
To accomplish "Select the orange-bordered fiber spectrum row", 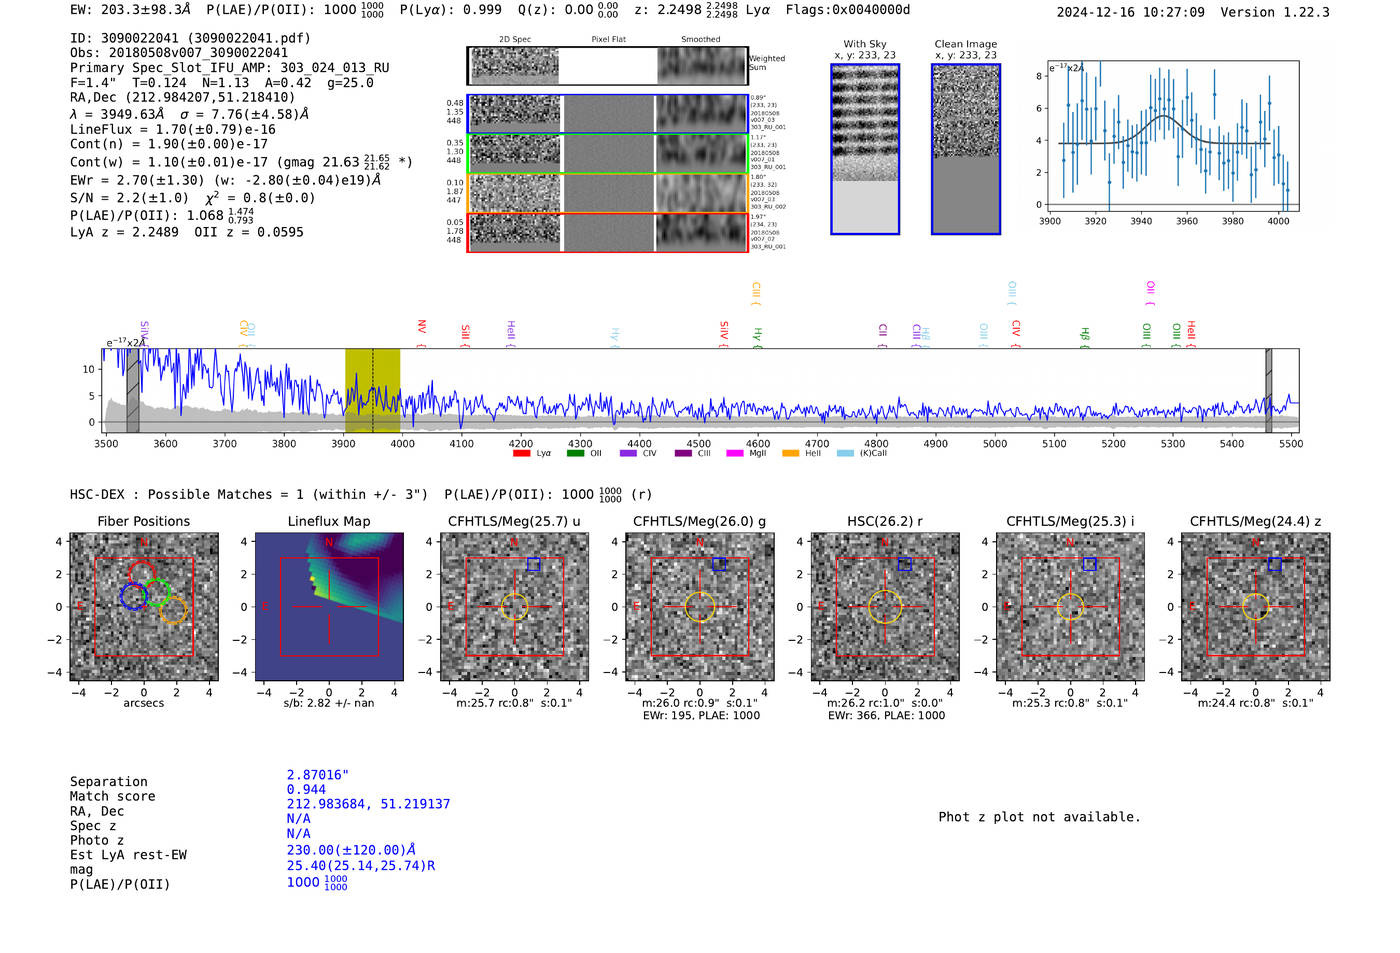I will click(x=607, y=193).
